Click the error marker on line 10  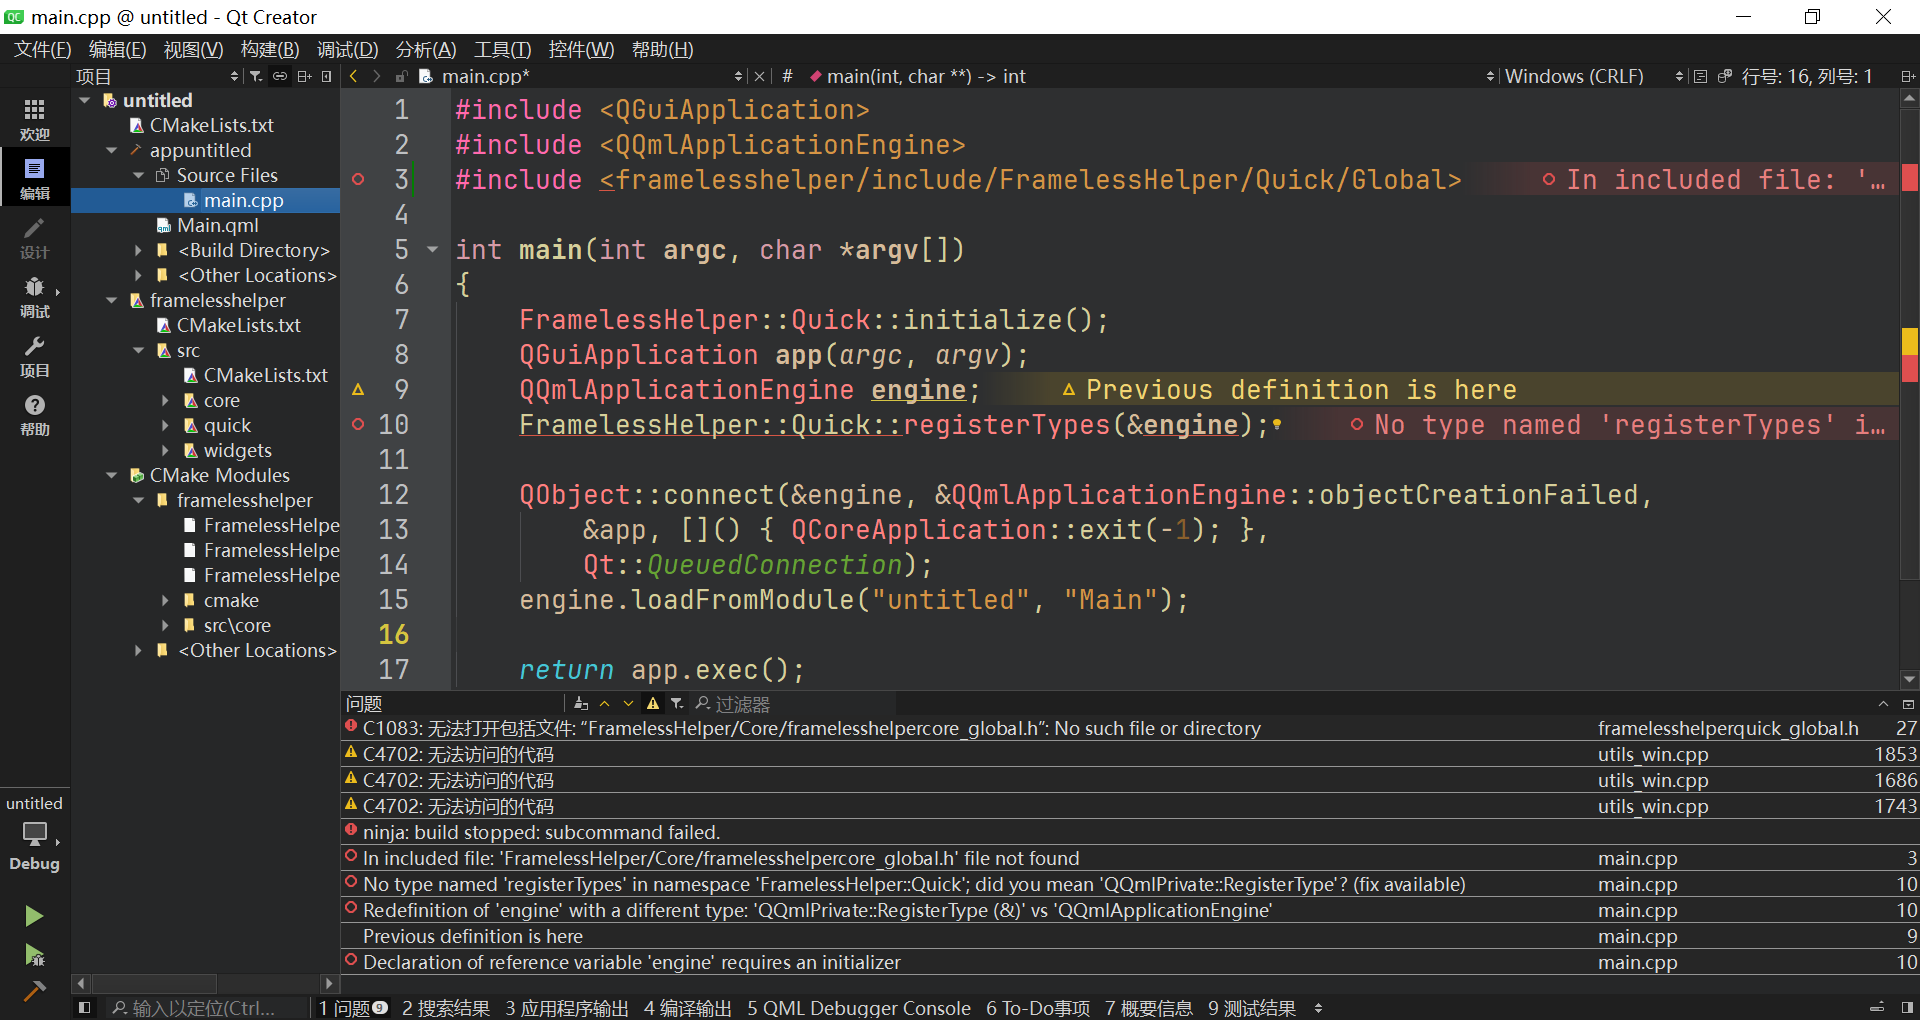point(358,424)
